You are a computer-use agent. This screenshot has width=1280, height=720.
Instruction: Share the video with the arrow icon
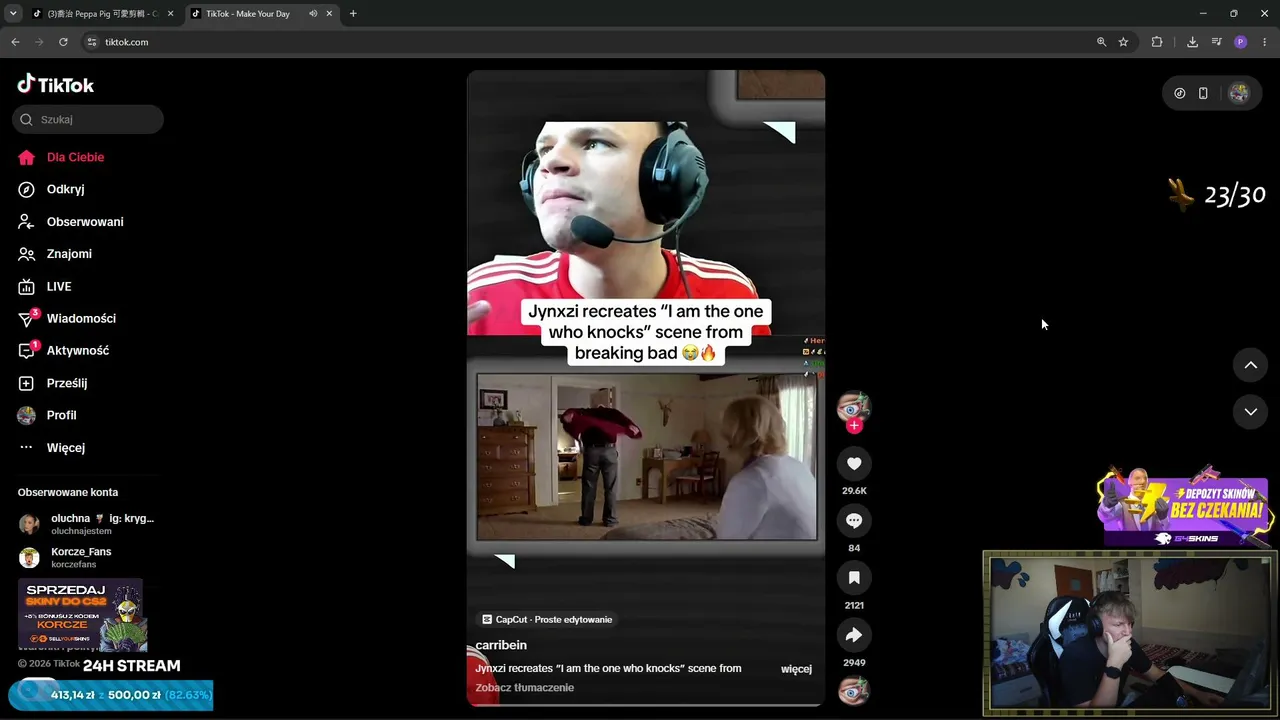(x=854, y=635)
